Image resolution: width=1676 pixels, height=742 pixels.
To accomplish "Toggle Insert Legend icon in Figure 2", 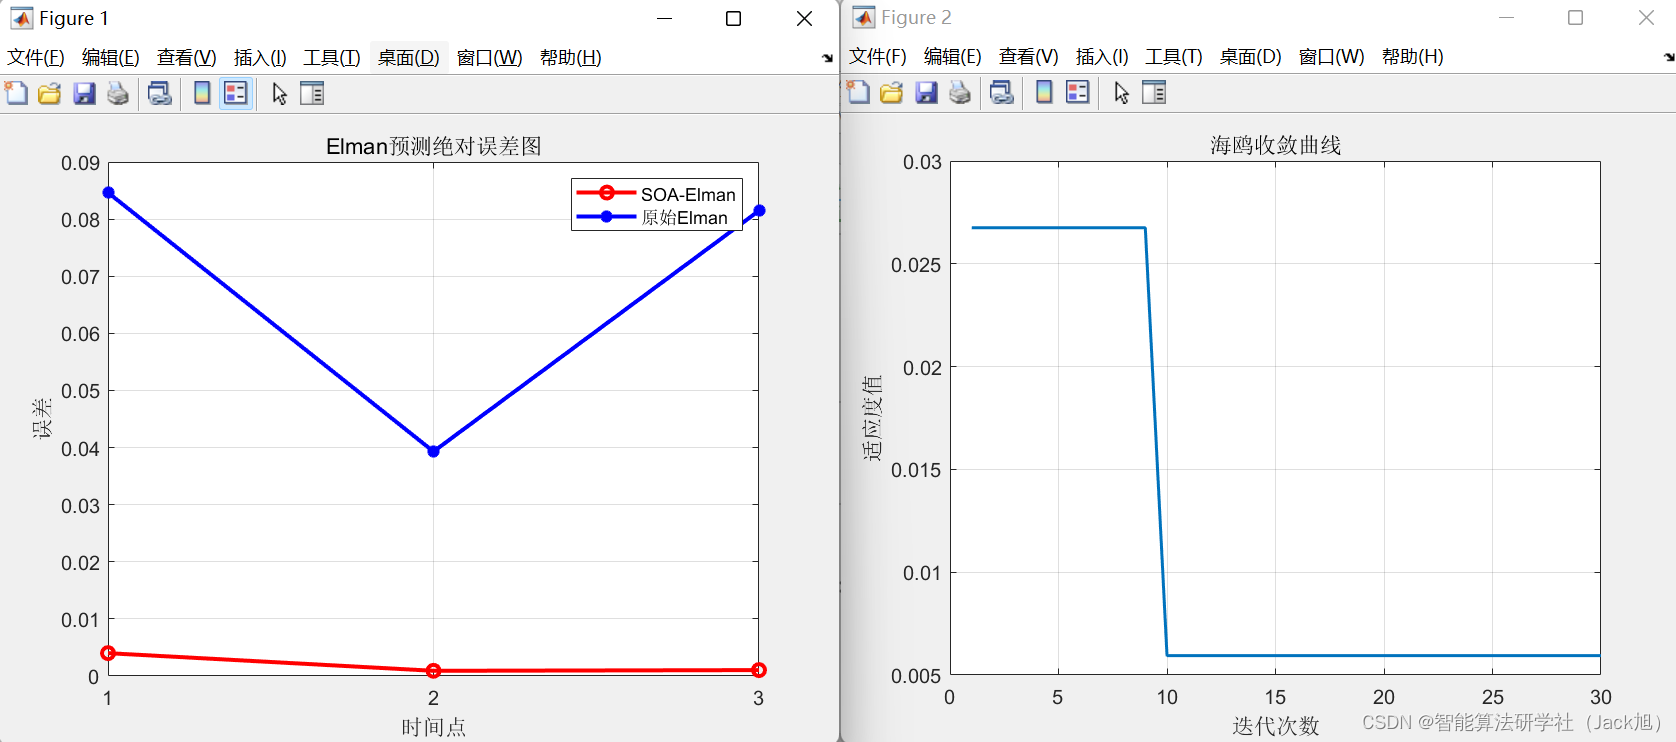I will pos(1078,93).
